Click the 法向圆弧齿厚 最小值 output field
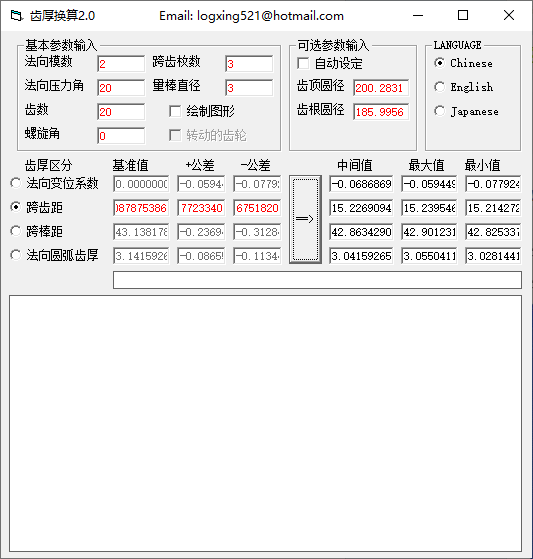Viewport: 533px width, 559px height. pos(493,256)
